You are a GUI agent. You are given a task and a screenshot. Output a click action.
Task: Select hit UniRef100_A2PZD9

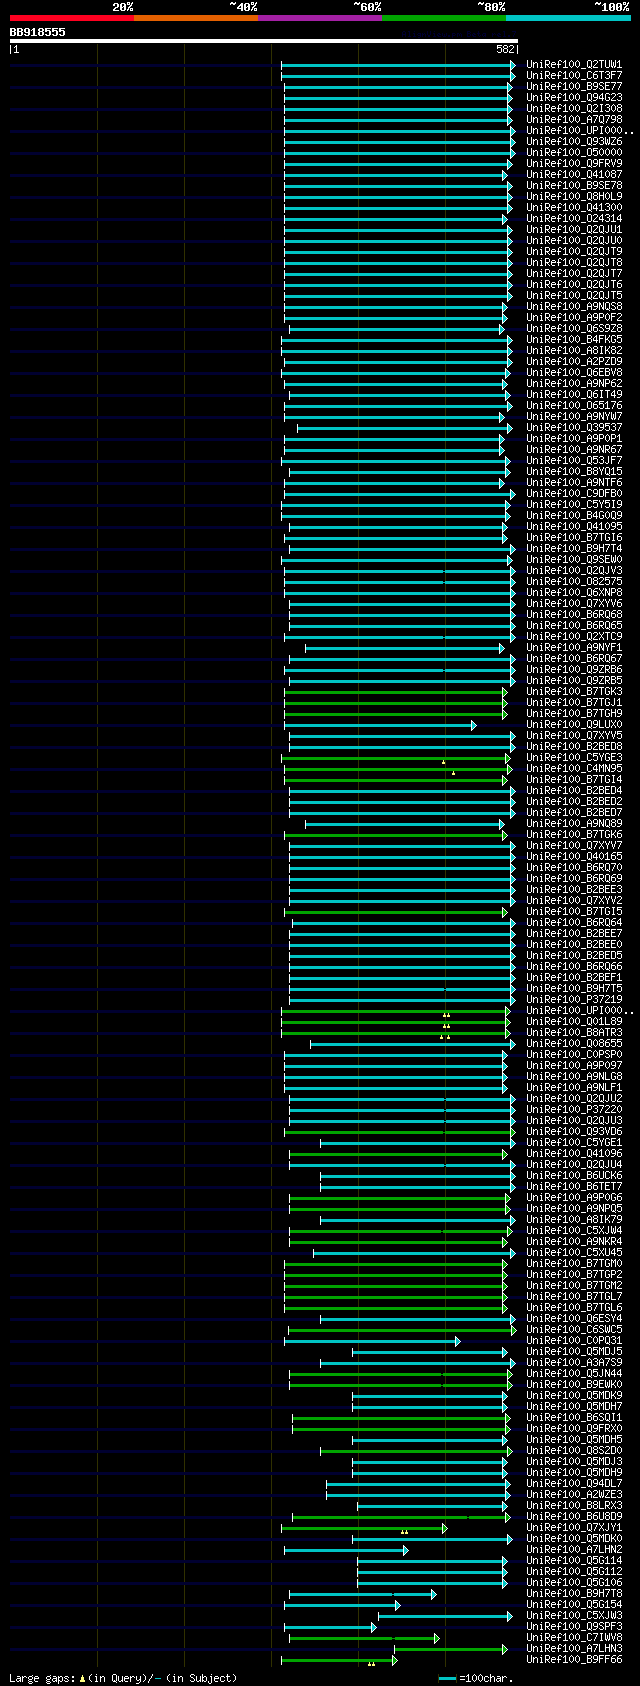pos(574,361)
